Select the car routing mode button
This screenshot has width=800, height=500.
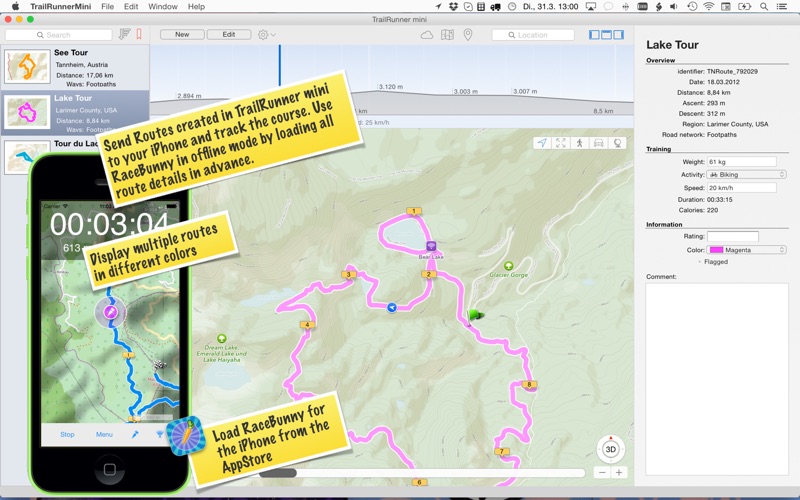(x=598, y=143)
